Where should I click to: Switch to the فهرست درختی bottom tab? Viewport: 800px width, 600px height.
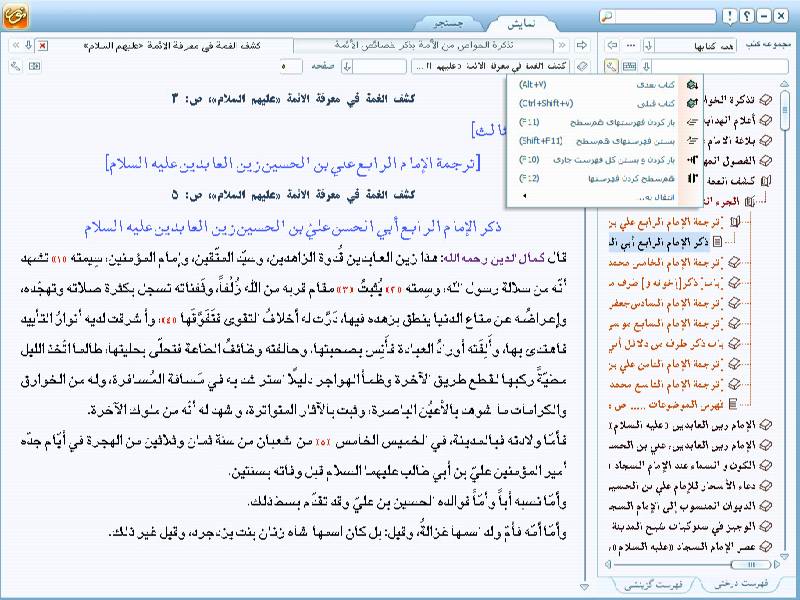pos(743,583)
